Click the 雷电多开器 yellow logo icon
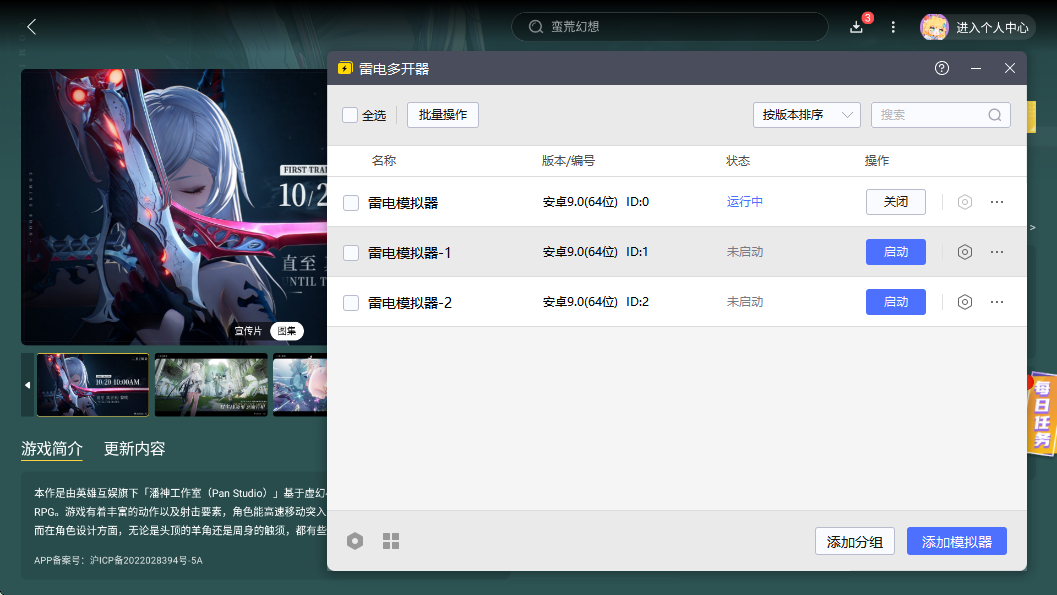Image resolution: width=1057 pixels, height=595 pixels. pos(345,68)
